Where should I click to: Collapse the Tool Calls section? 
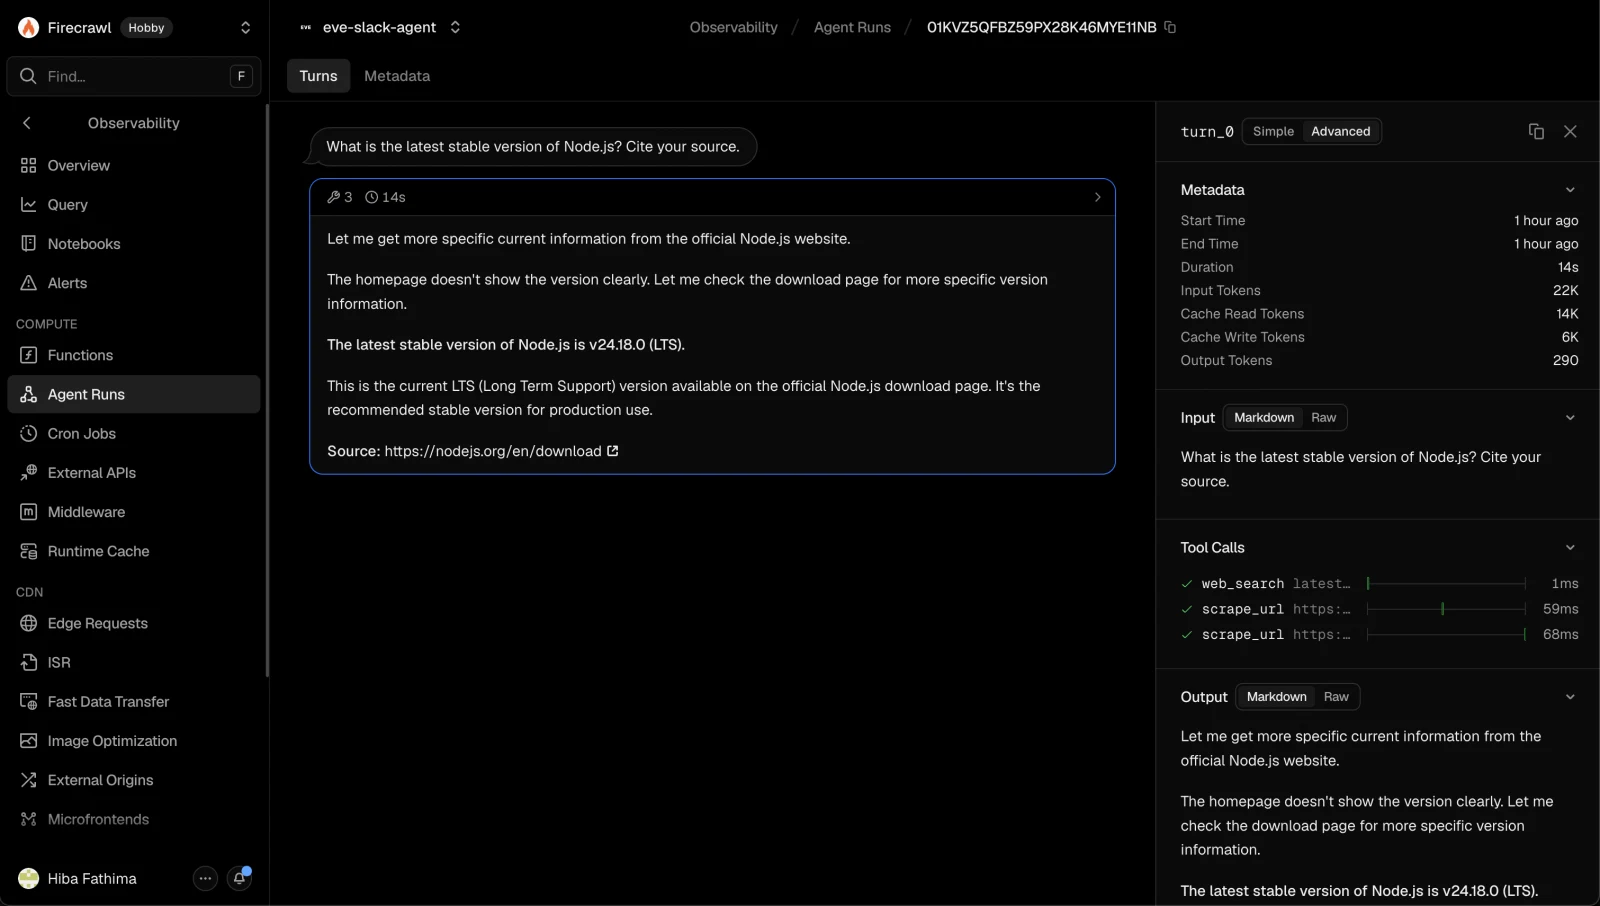click(x=1570, y=548)
